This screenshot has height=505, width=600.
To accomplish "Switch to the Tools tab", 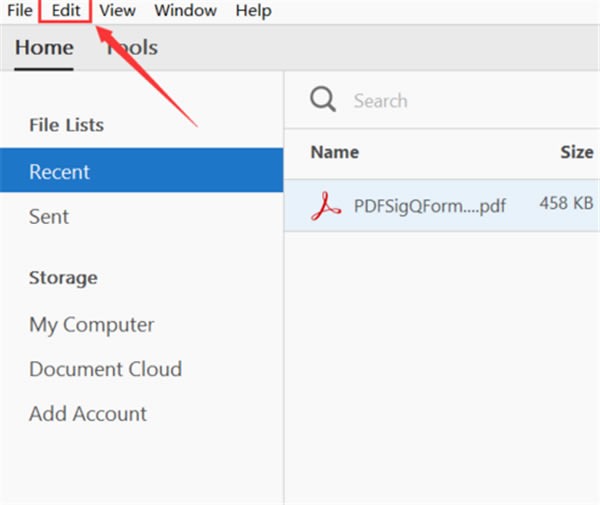I will pyautogui.click(x=132, y=48).
